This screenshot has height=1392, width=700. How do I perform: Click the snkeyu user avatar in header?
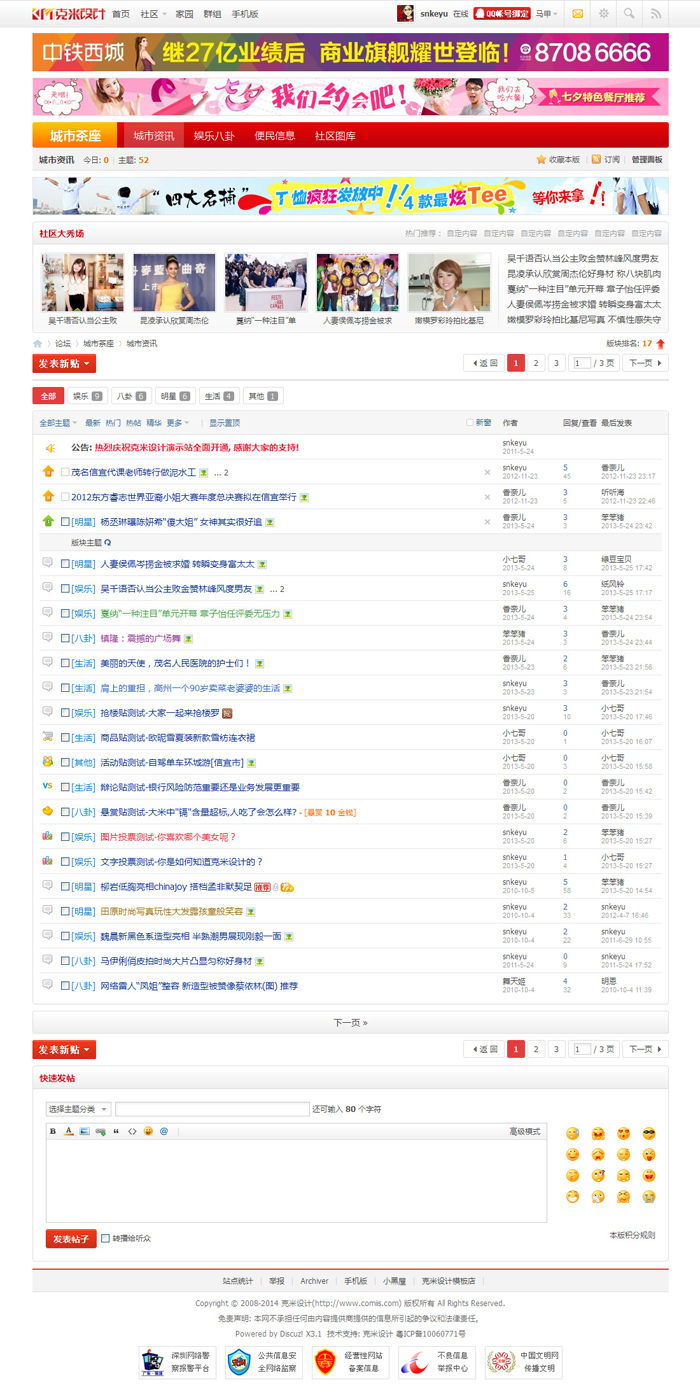point(406,14)
